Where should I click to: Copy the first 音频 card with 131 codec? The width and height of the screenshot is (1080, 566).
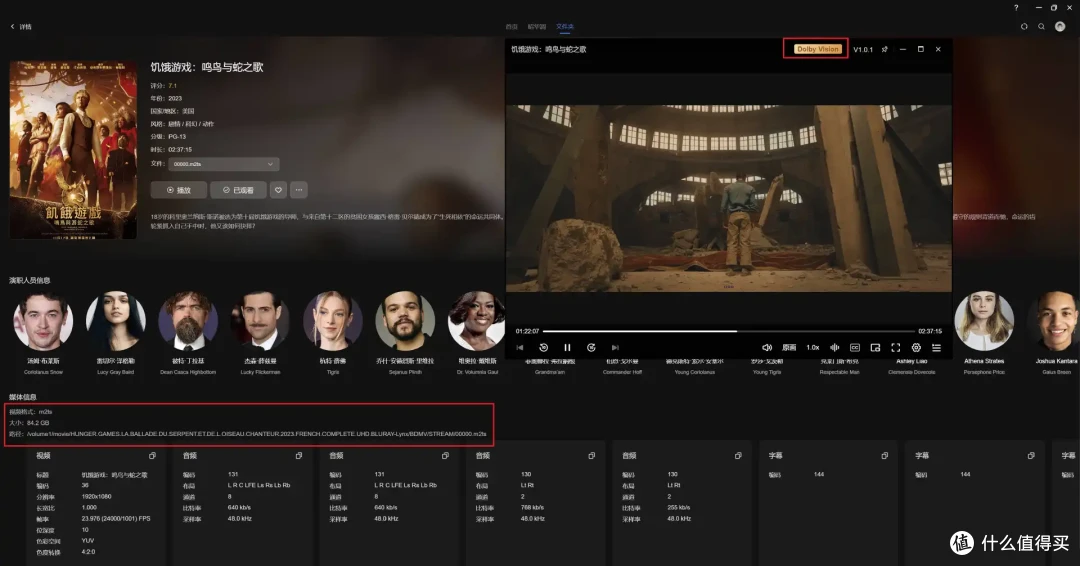(299, 456)
